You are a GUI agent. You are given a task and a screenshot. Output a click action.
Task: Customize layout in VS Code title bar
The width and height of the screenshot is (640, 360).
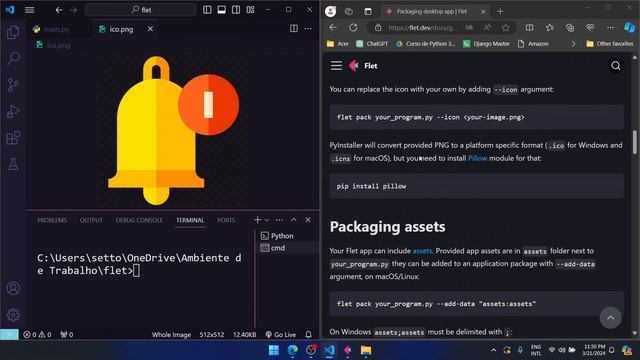point(250,10)
